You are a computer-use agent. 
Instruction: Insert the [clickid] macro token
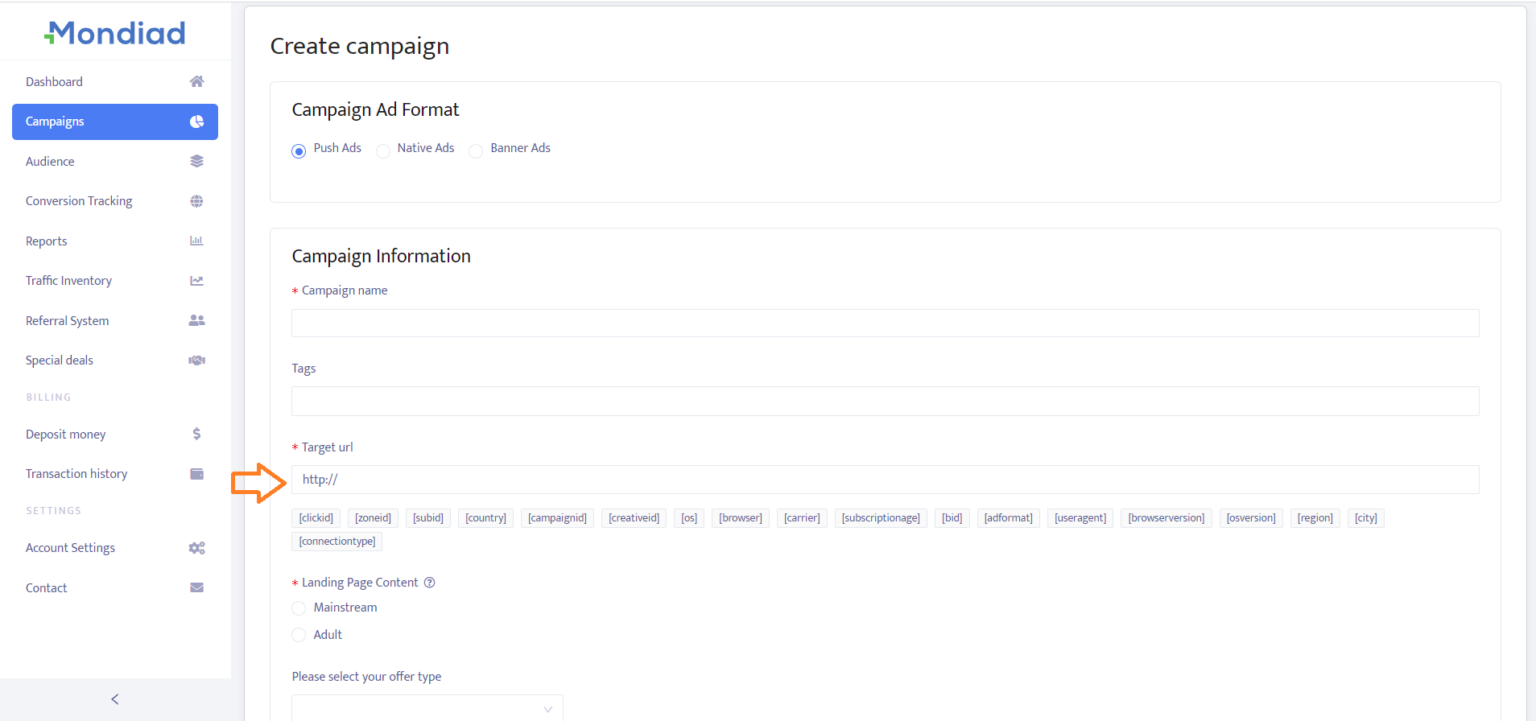click(x=315, y=517)
